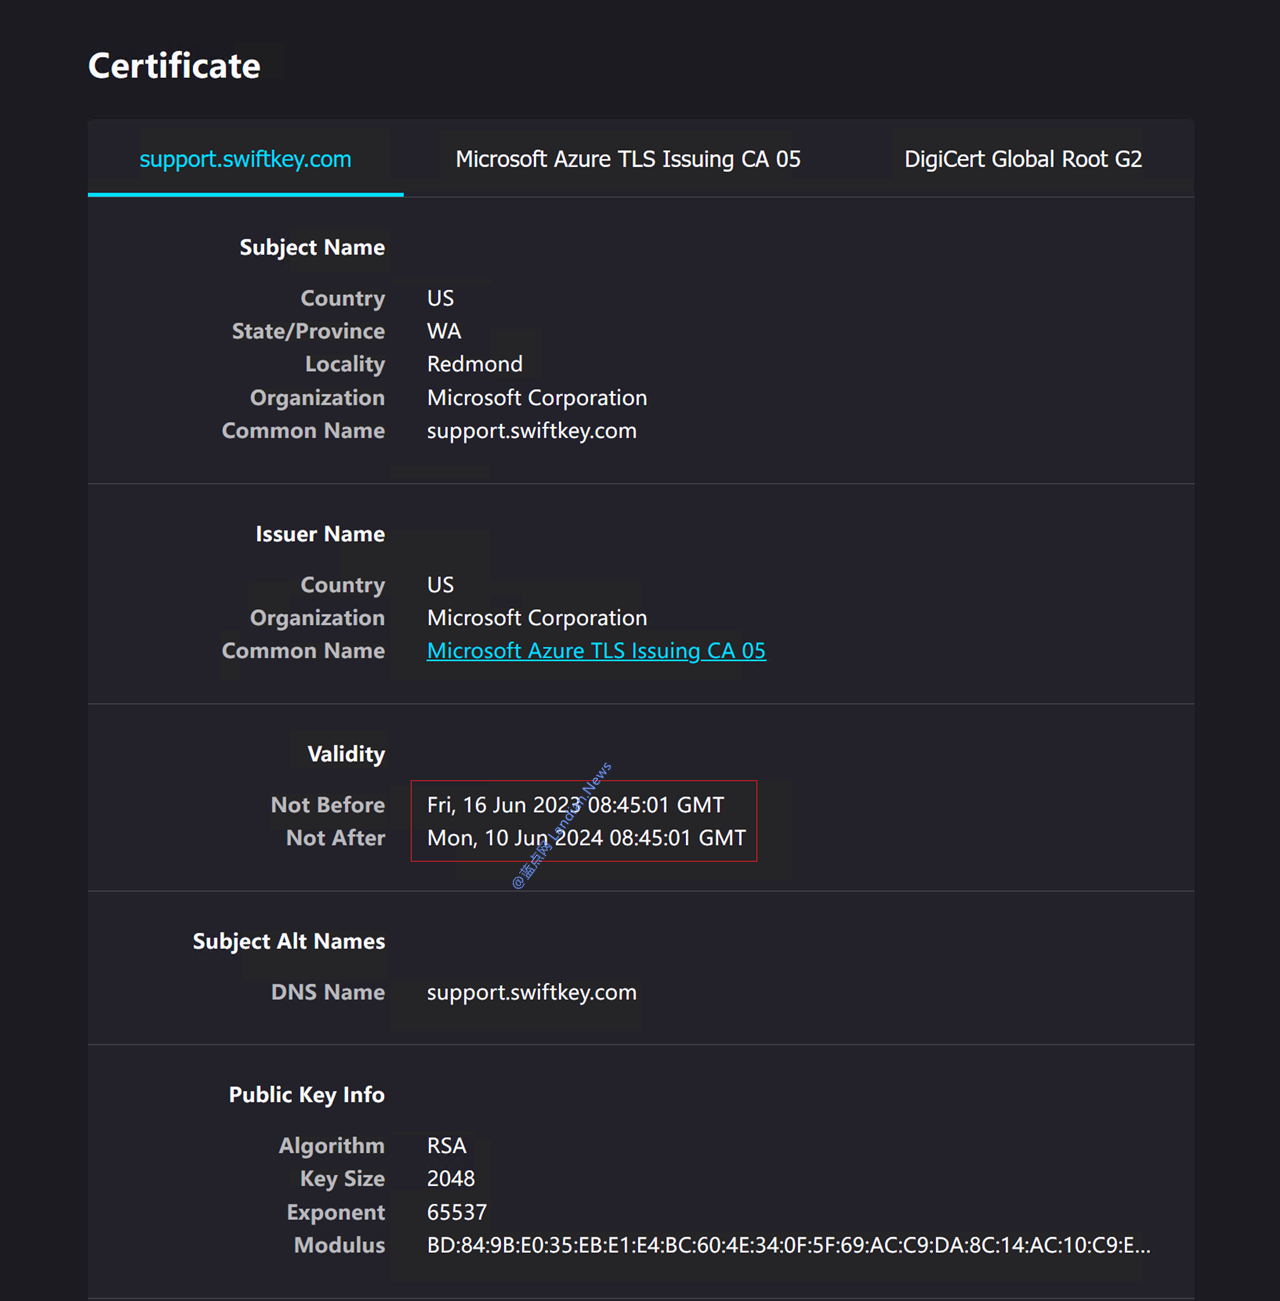Click the Public Key Info heading
This screenshot has height=1301, width=1280.
tap(307, 1095)
